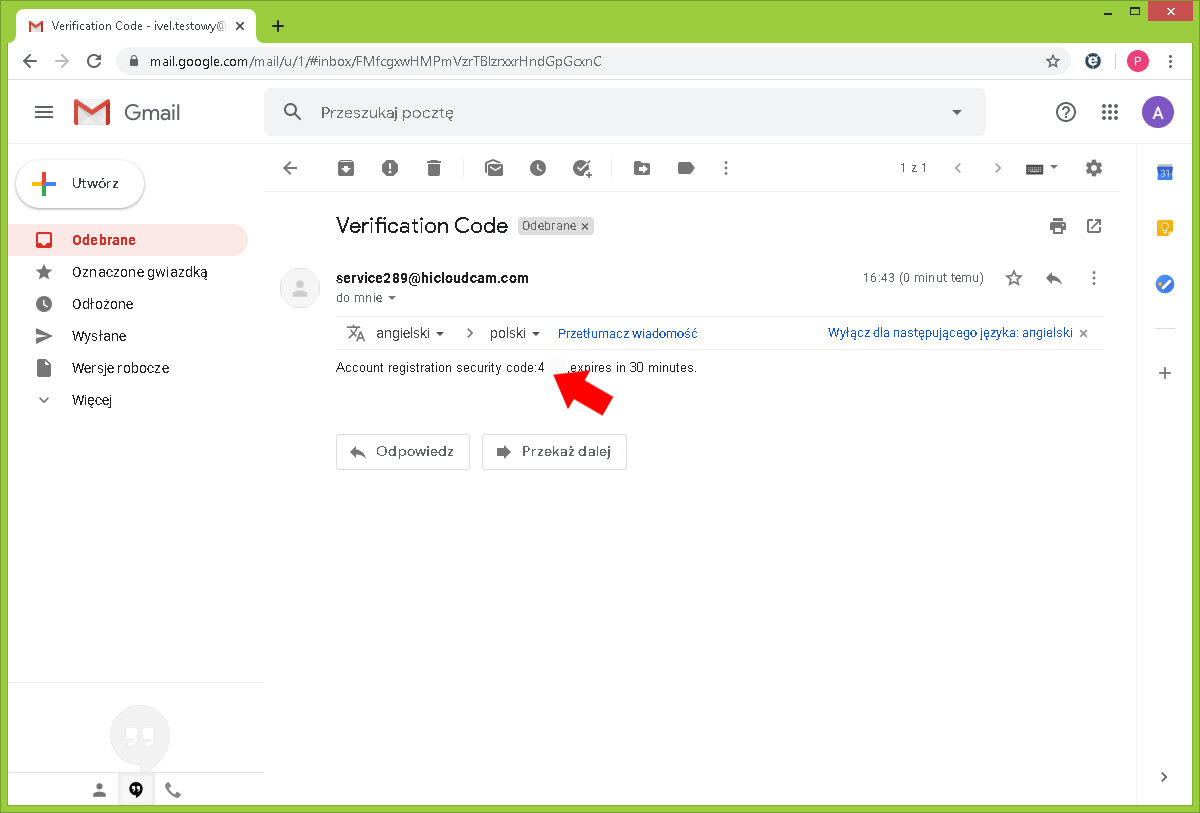
Task: Snooze the email with the clock icon
Action: coord(538,168)
